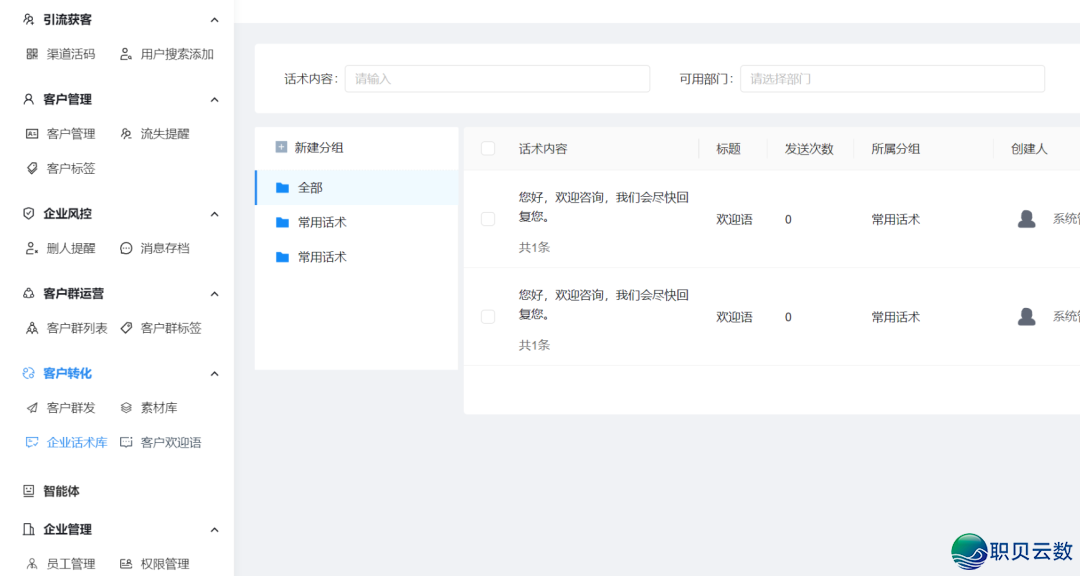Click the 新建分组 plus icon
Viewport: 1080px width, 576px height.
[x=281, y=147]
